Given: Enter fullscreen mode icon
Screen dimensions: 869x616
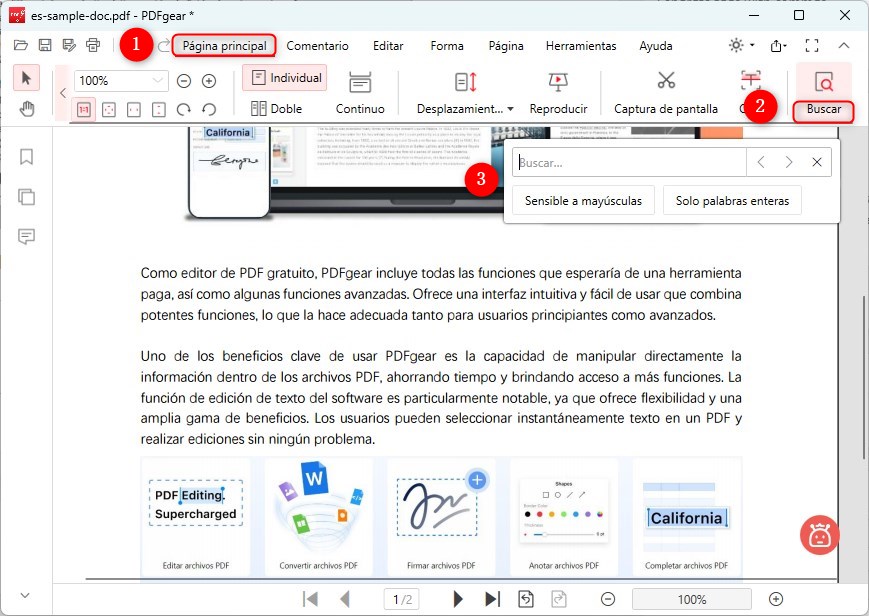Looking at the screenshot, I should 812,45.
